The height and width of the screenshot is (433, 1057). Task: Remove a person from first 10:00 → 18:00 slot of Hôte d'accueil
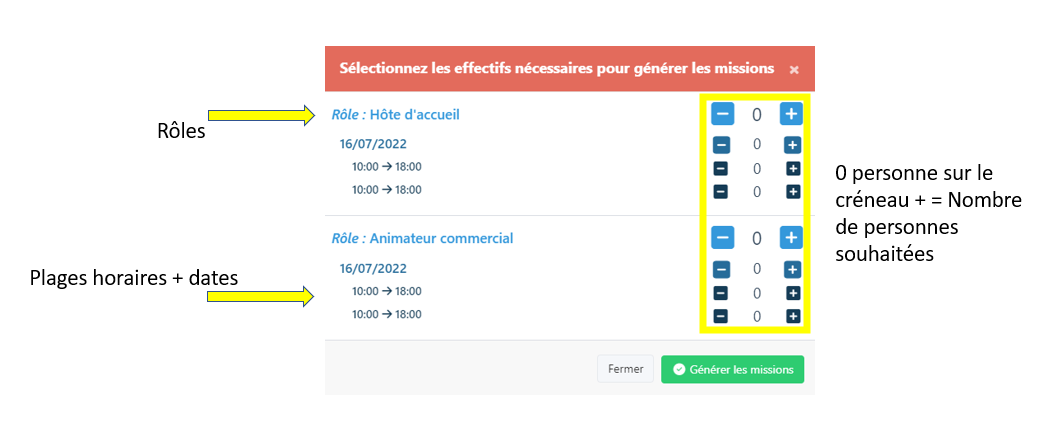click(x=720, y=168)
